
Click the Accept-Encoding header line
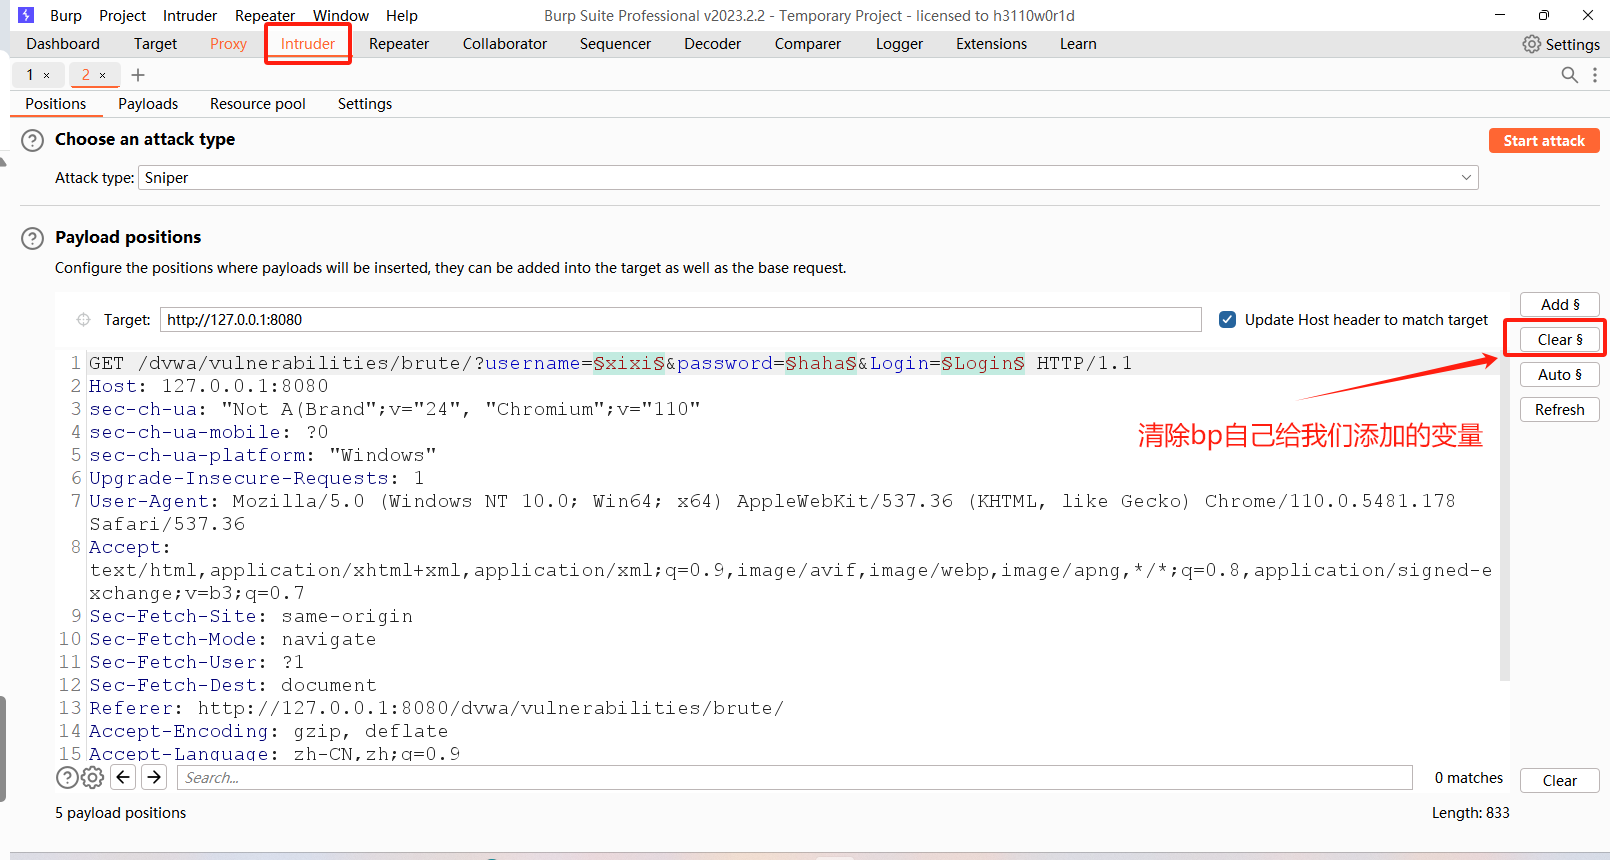coord(269,731)
